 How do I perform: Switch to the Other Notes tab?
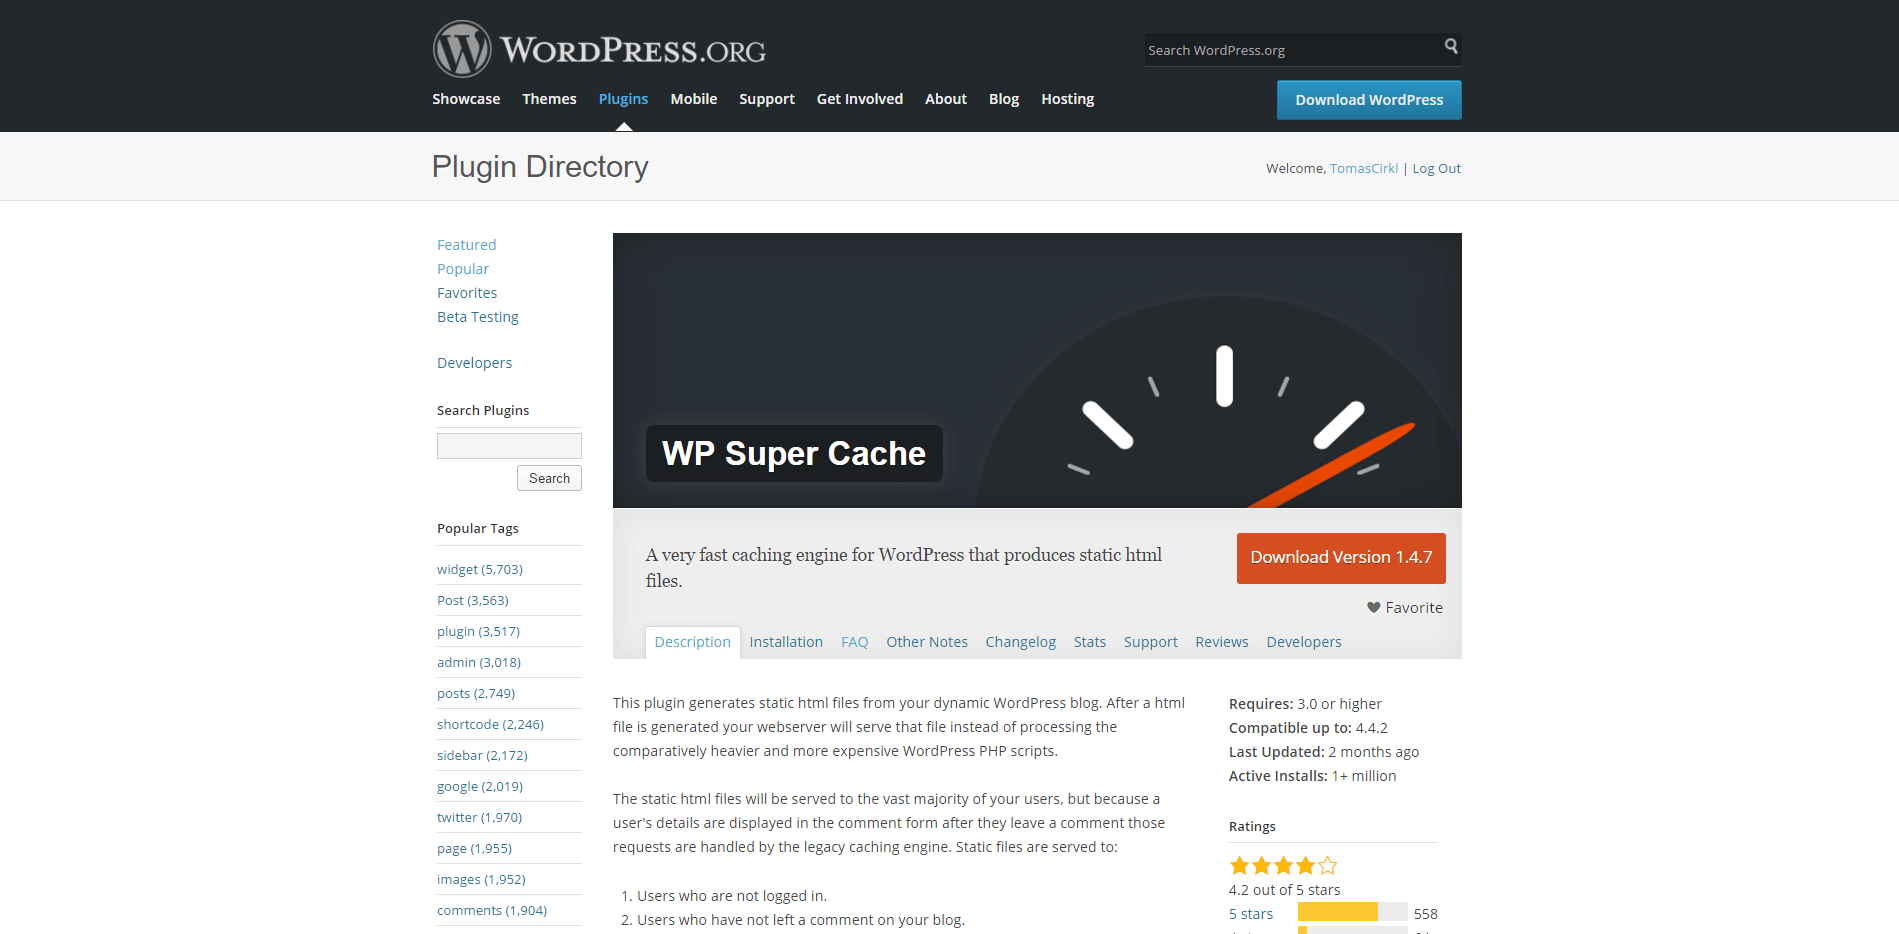(x=927, y=642)
